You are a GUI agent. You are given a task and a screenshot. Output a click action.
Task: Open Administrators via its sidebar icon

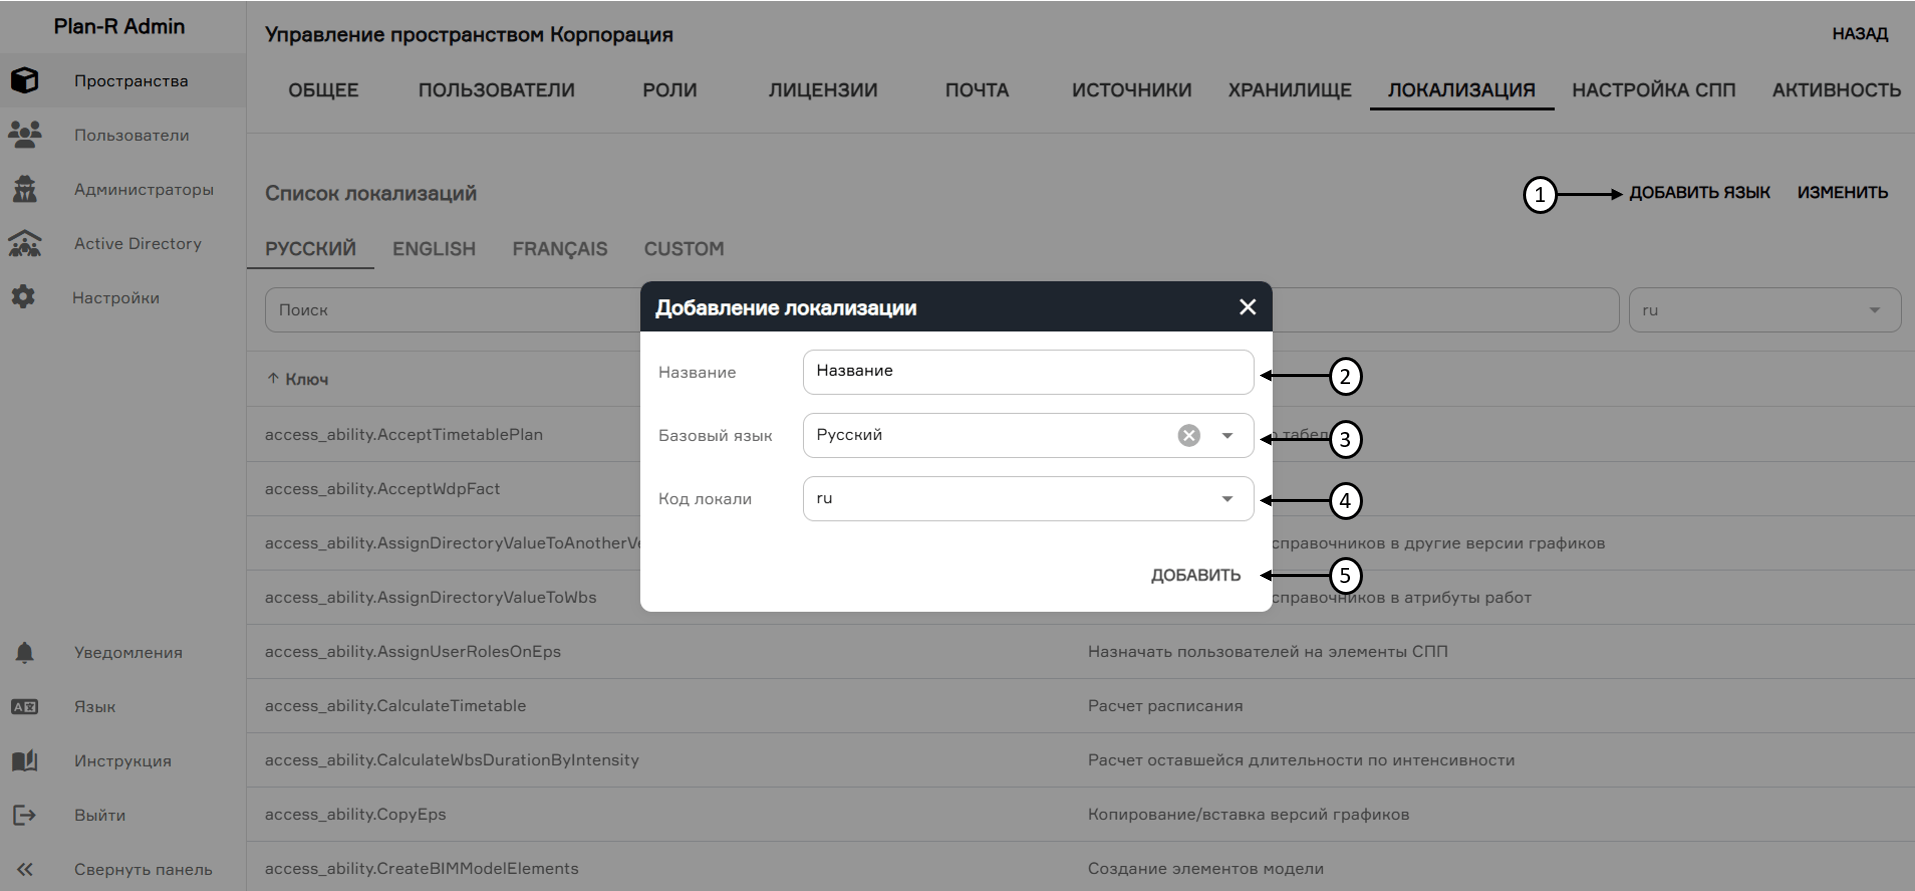click(x=25, y=189)
